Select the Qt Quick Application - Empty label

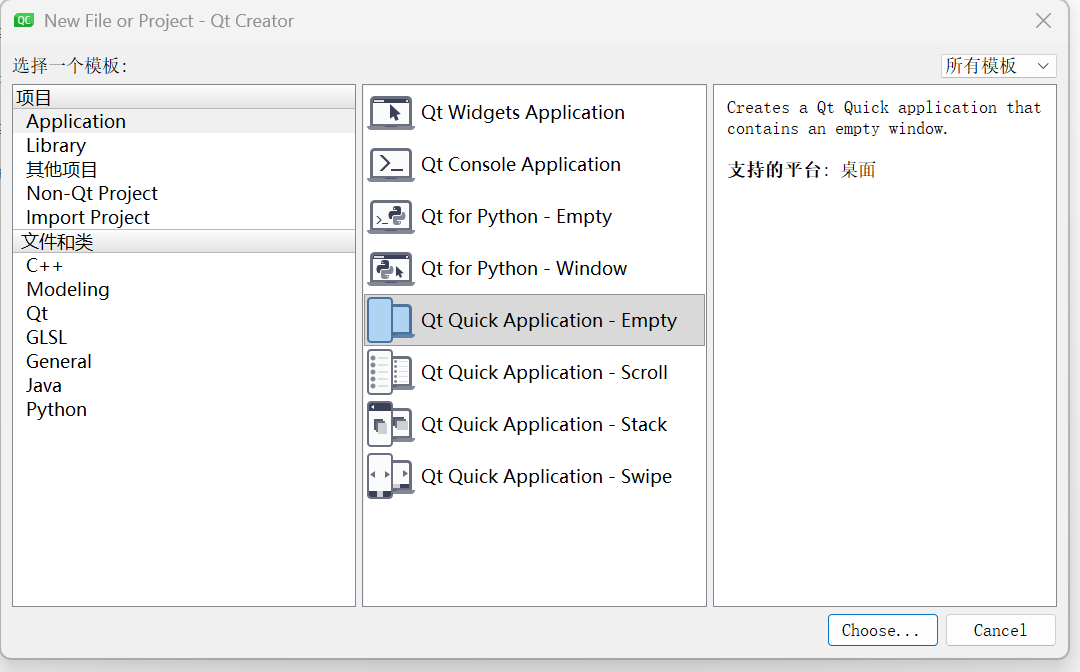click(549, 321)
